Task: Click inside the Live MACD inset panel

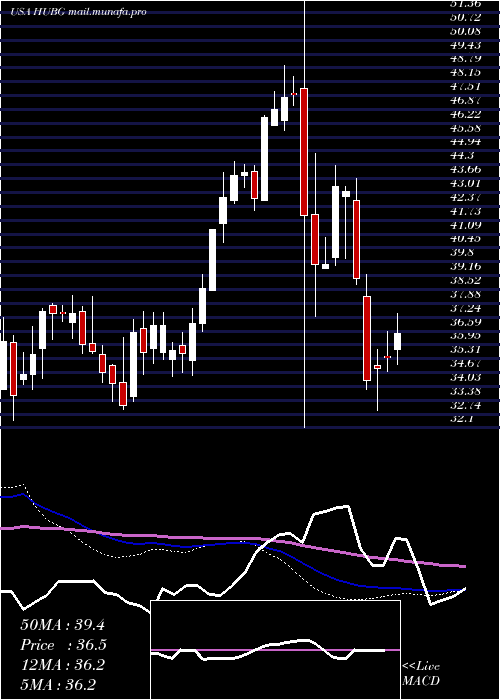Action: (x=275, y=650)
